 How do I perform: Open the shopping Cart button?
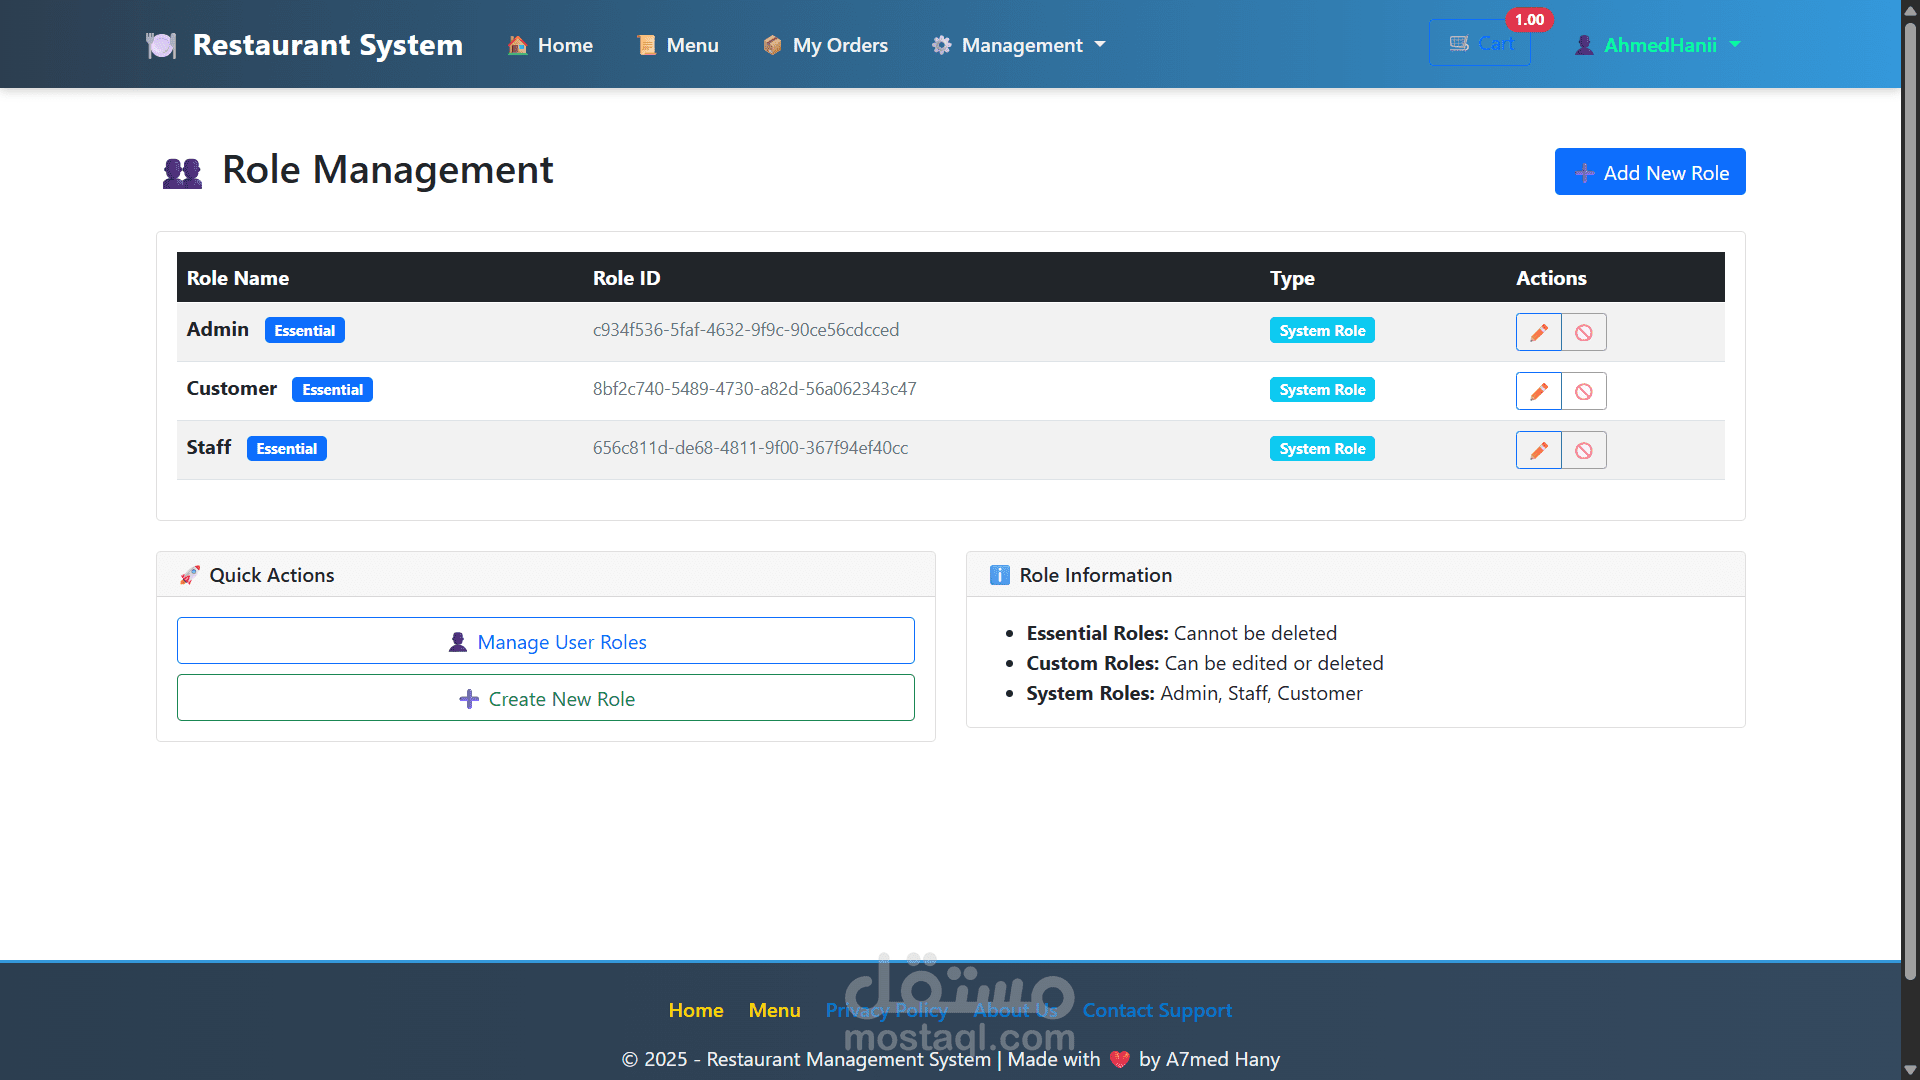[x=1480, y=44]
